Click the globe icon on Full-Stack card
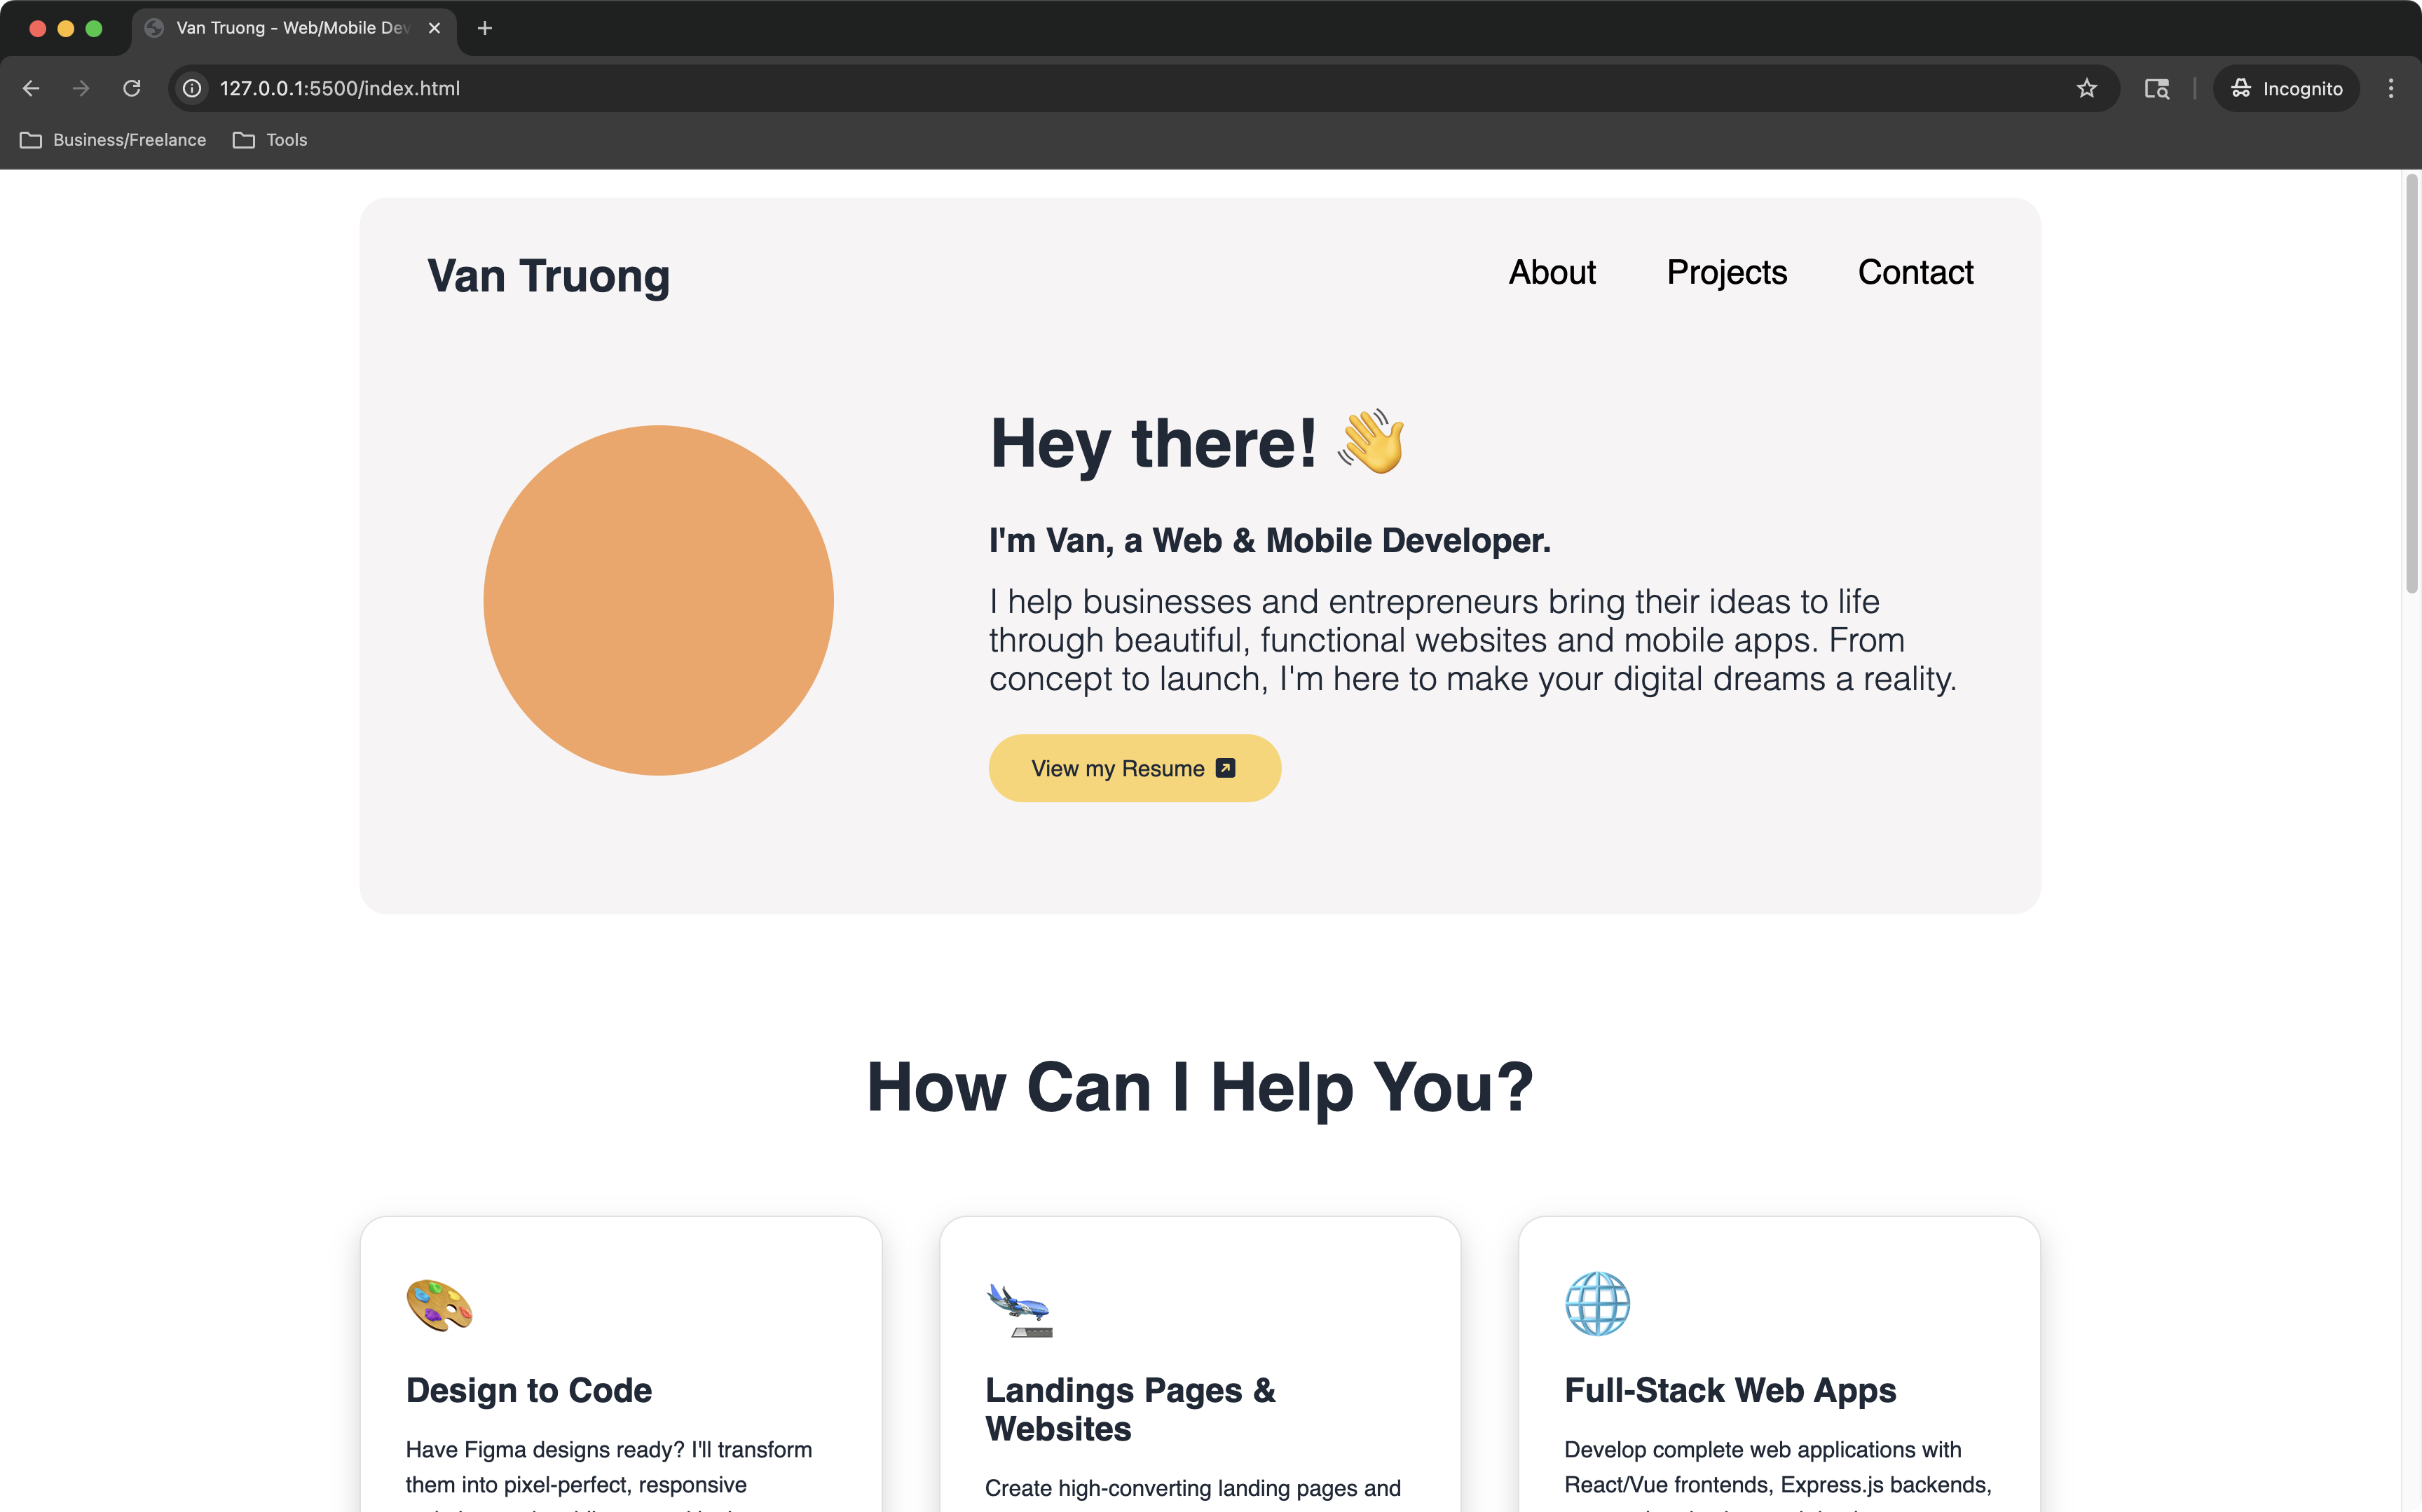Screen dimensions: 2422x1512 pyautogui.click(x=1597, y=1304)
